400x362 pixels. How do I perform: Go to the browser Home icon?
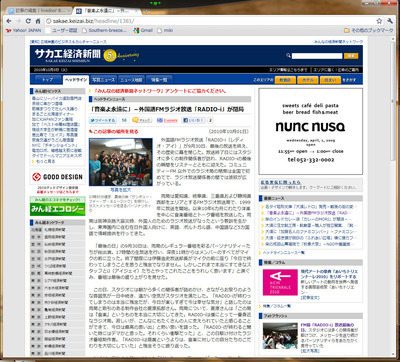38,21
